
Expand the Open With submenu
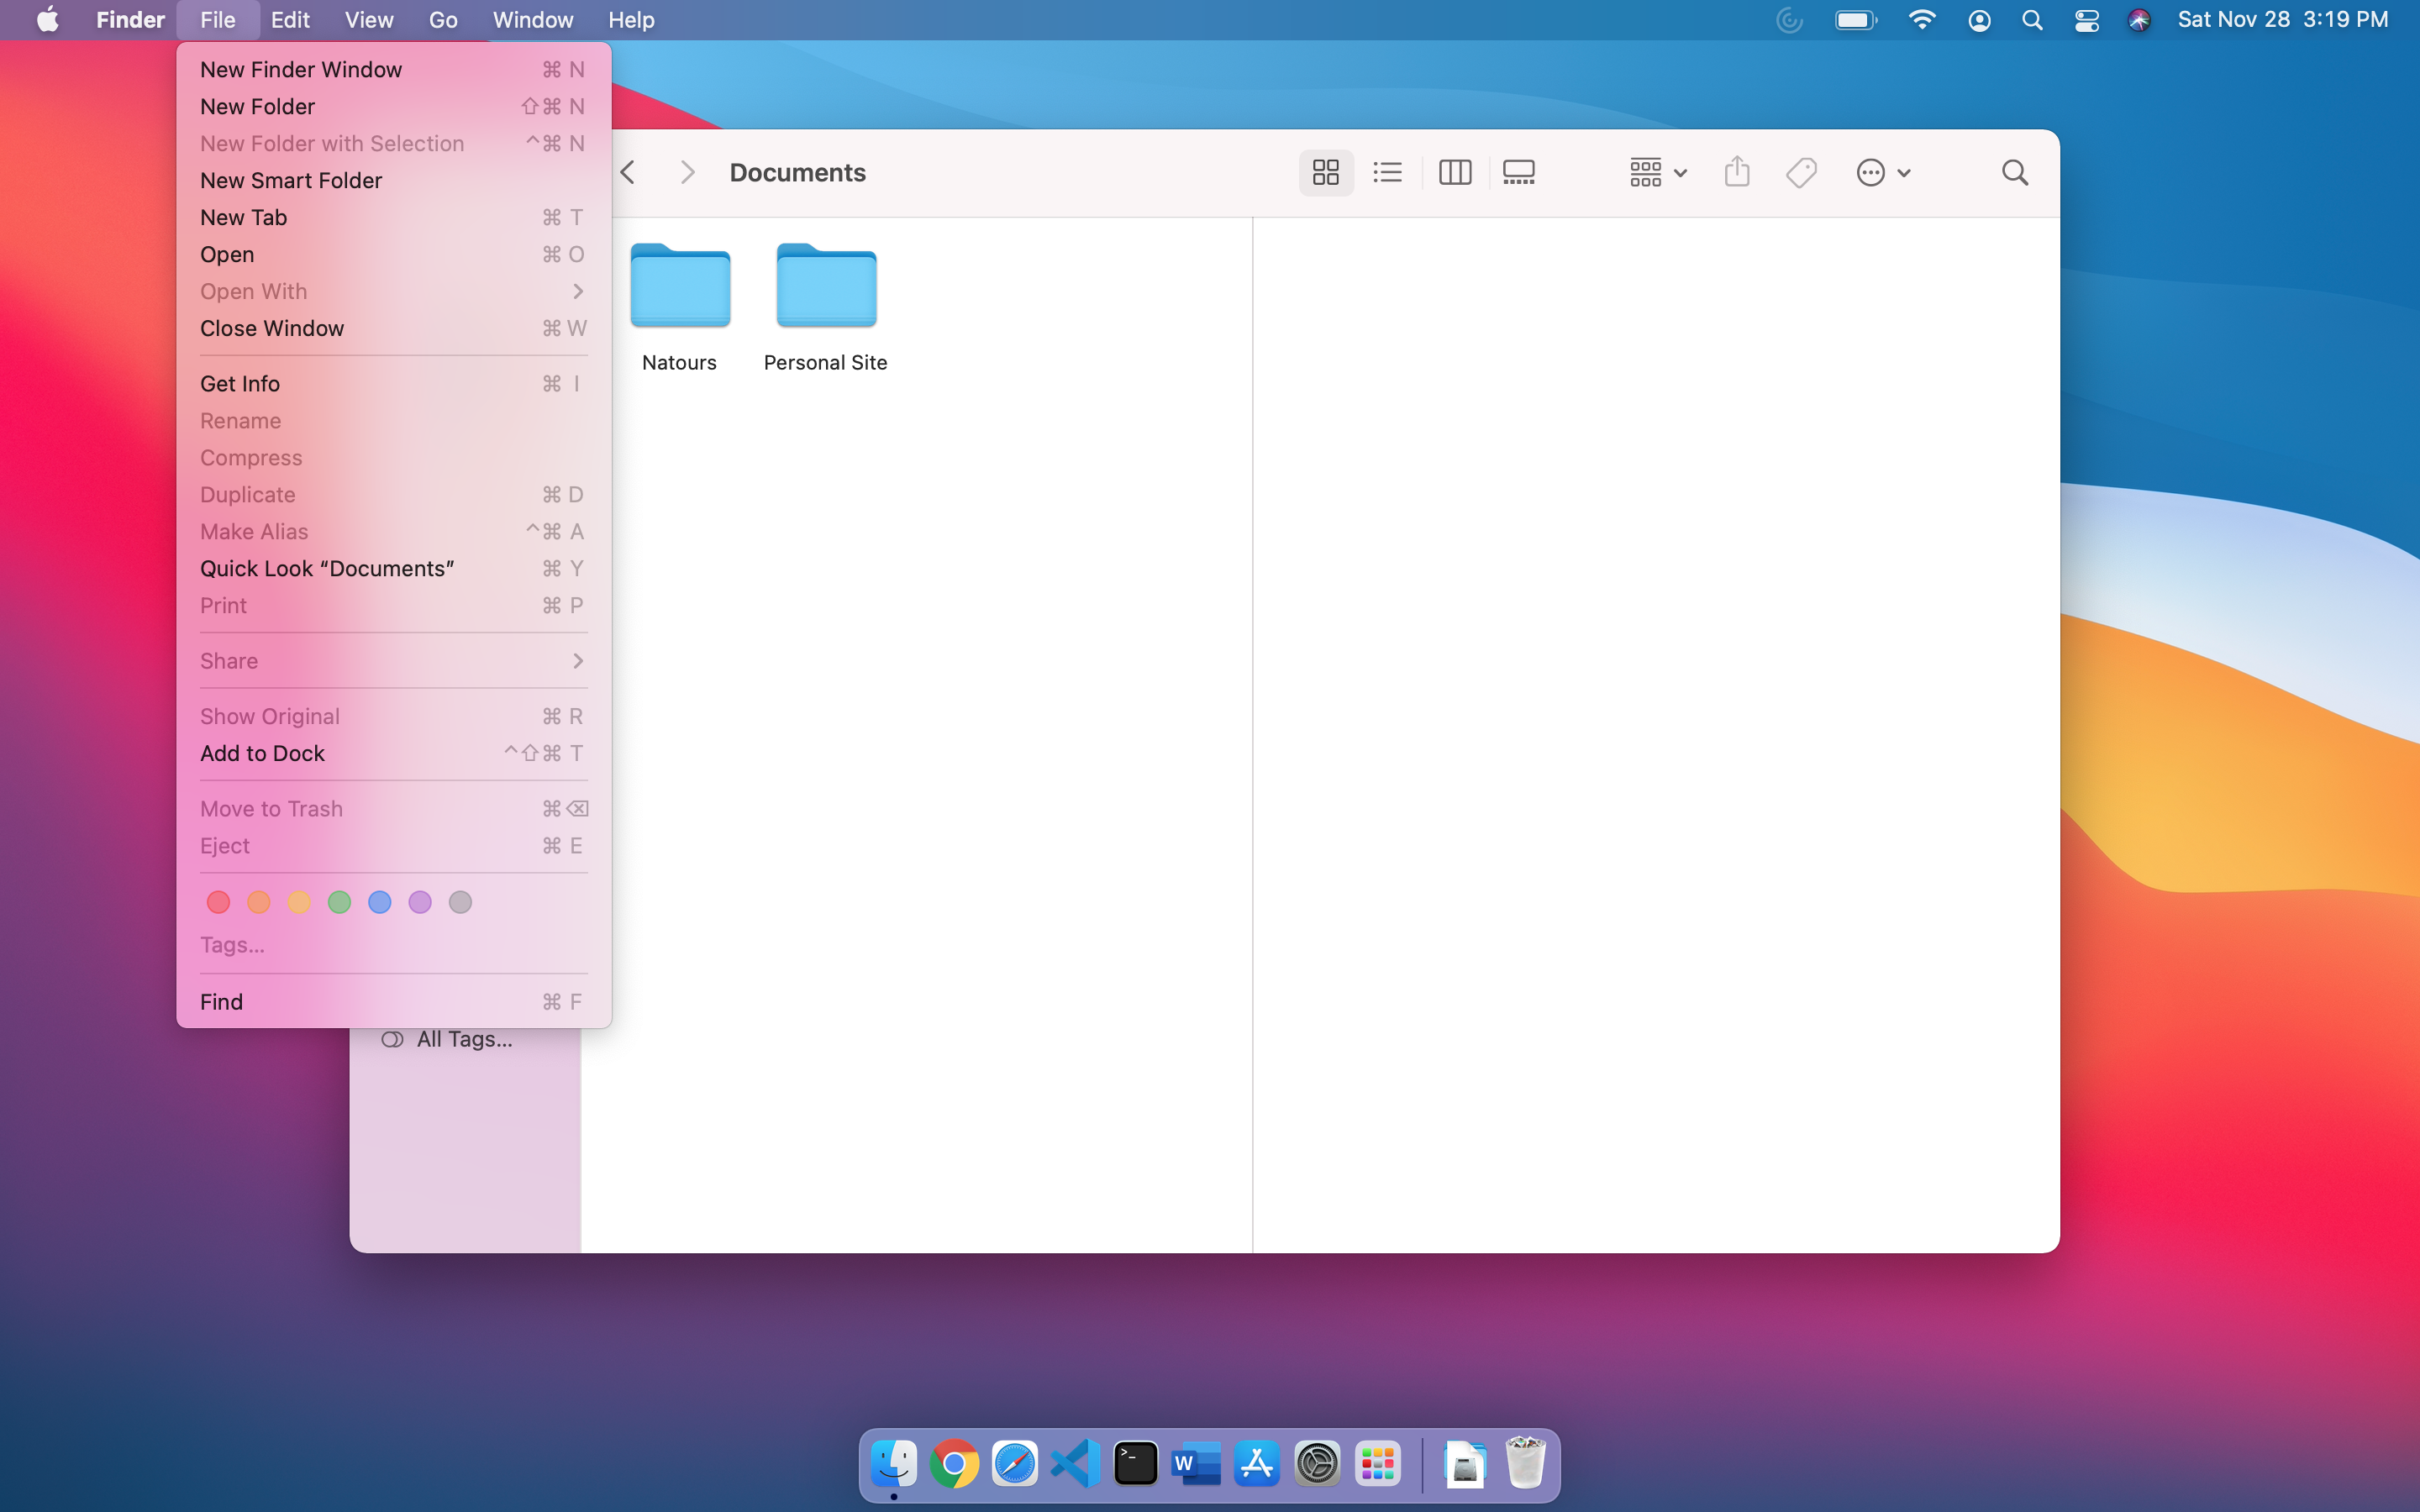coord(393,291)
